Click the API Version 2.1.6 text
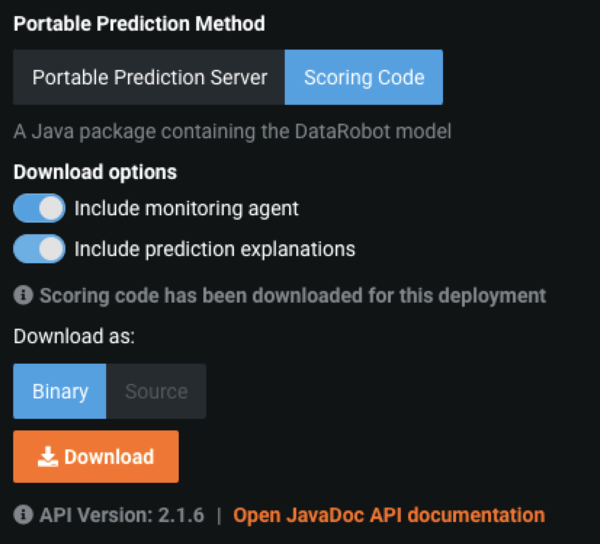Image resolution: width=600 pixels, height=544 pixels. point(121,515)
